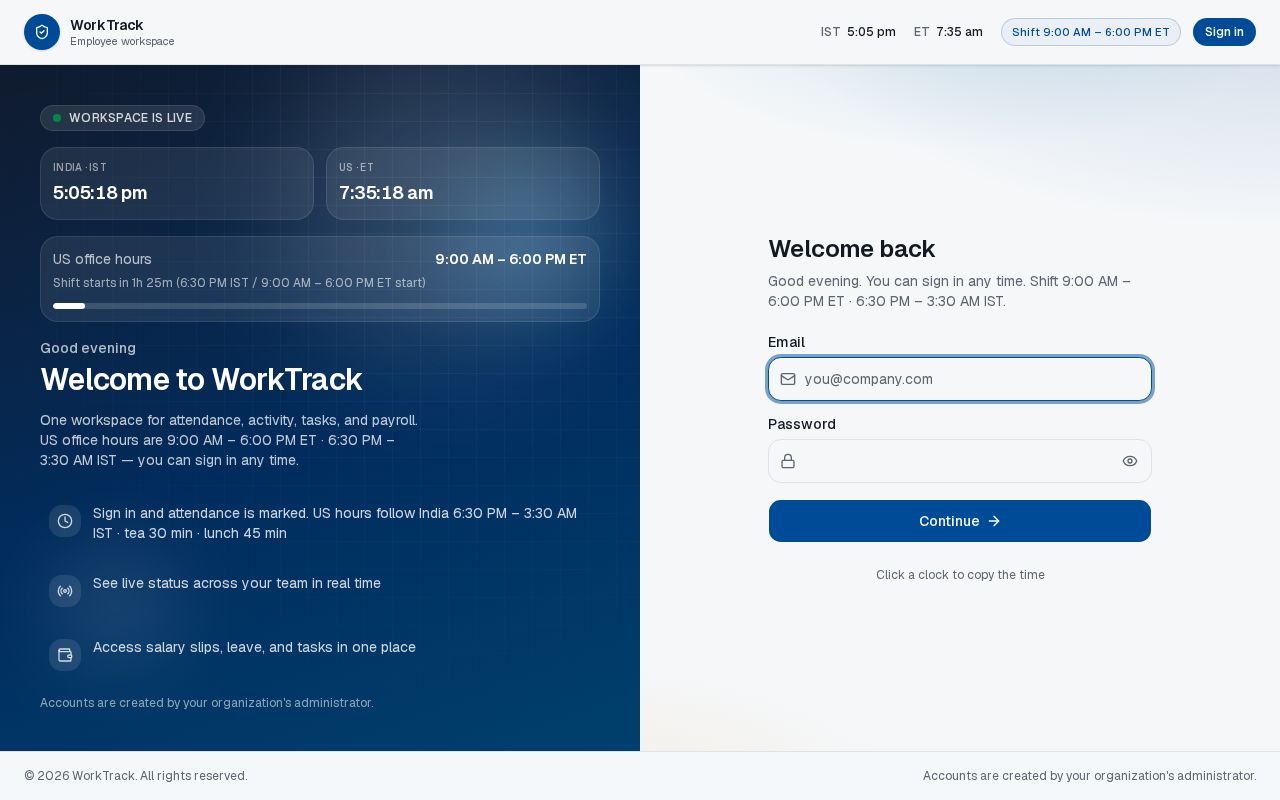The height and width of the screenshot is (800, 1280).
Task: Click the lock icon in Password field
Action: tap(788, 461)
